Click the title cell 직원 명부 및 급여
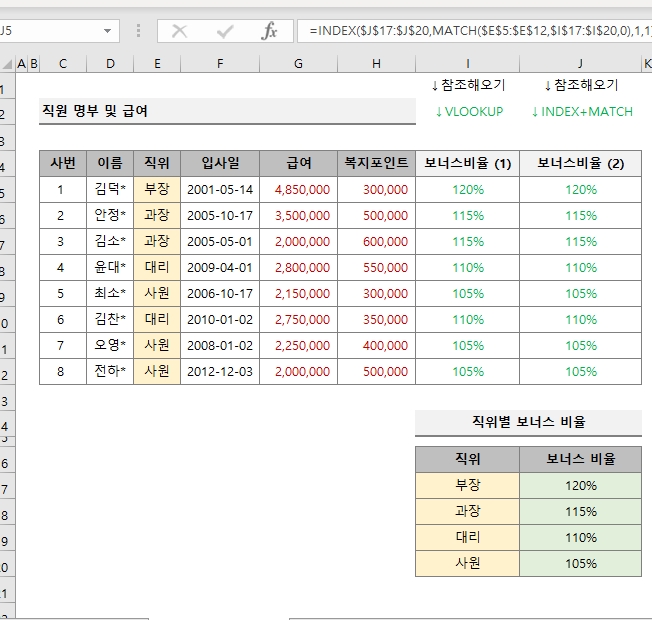 227,111
